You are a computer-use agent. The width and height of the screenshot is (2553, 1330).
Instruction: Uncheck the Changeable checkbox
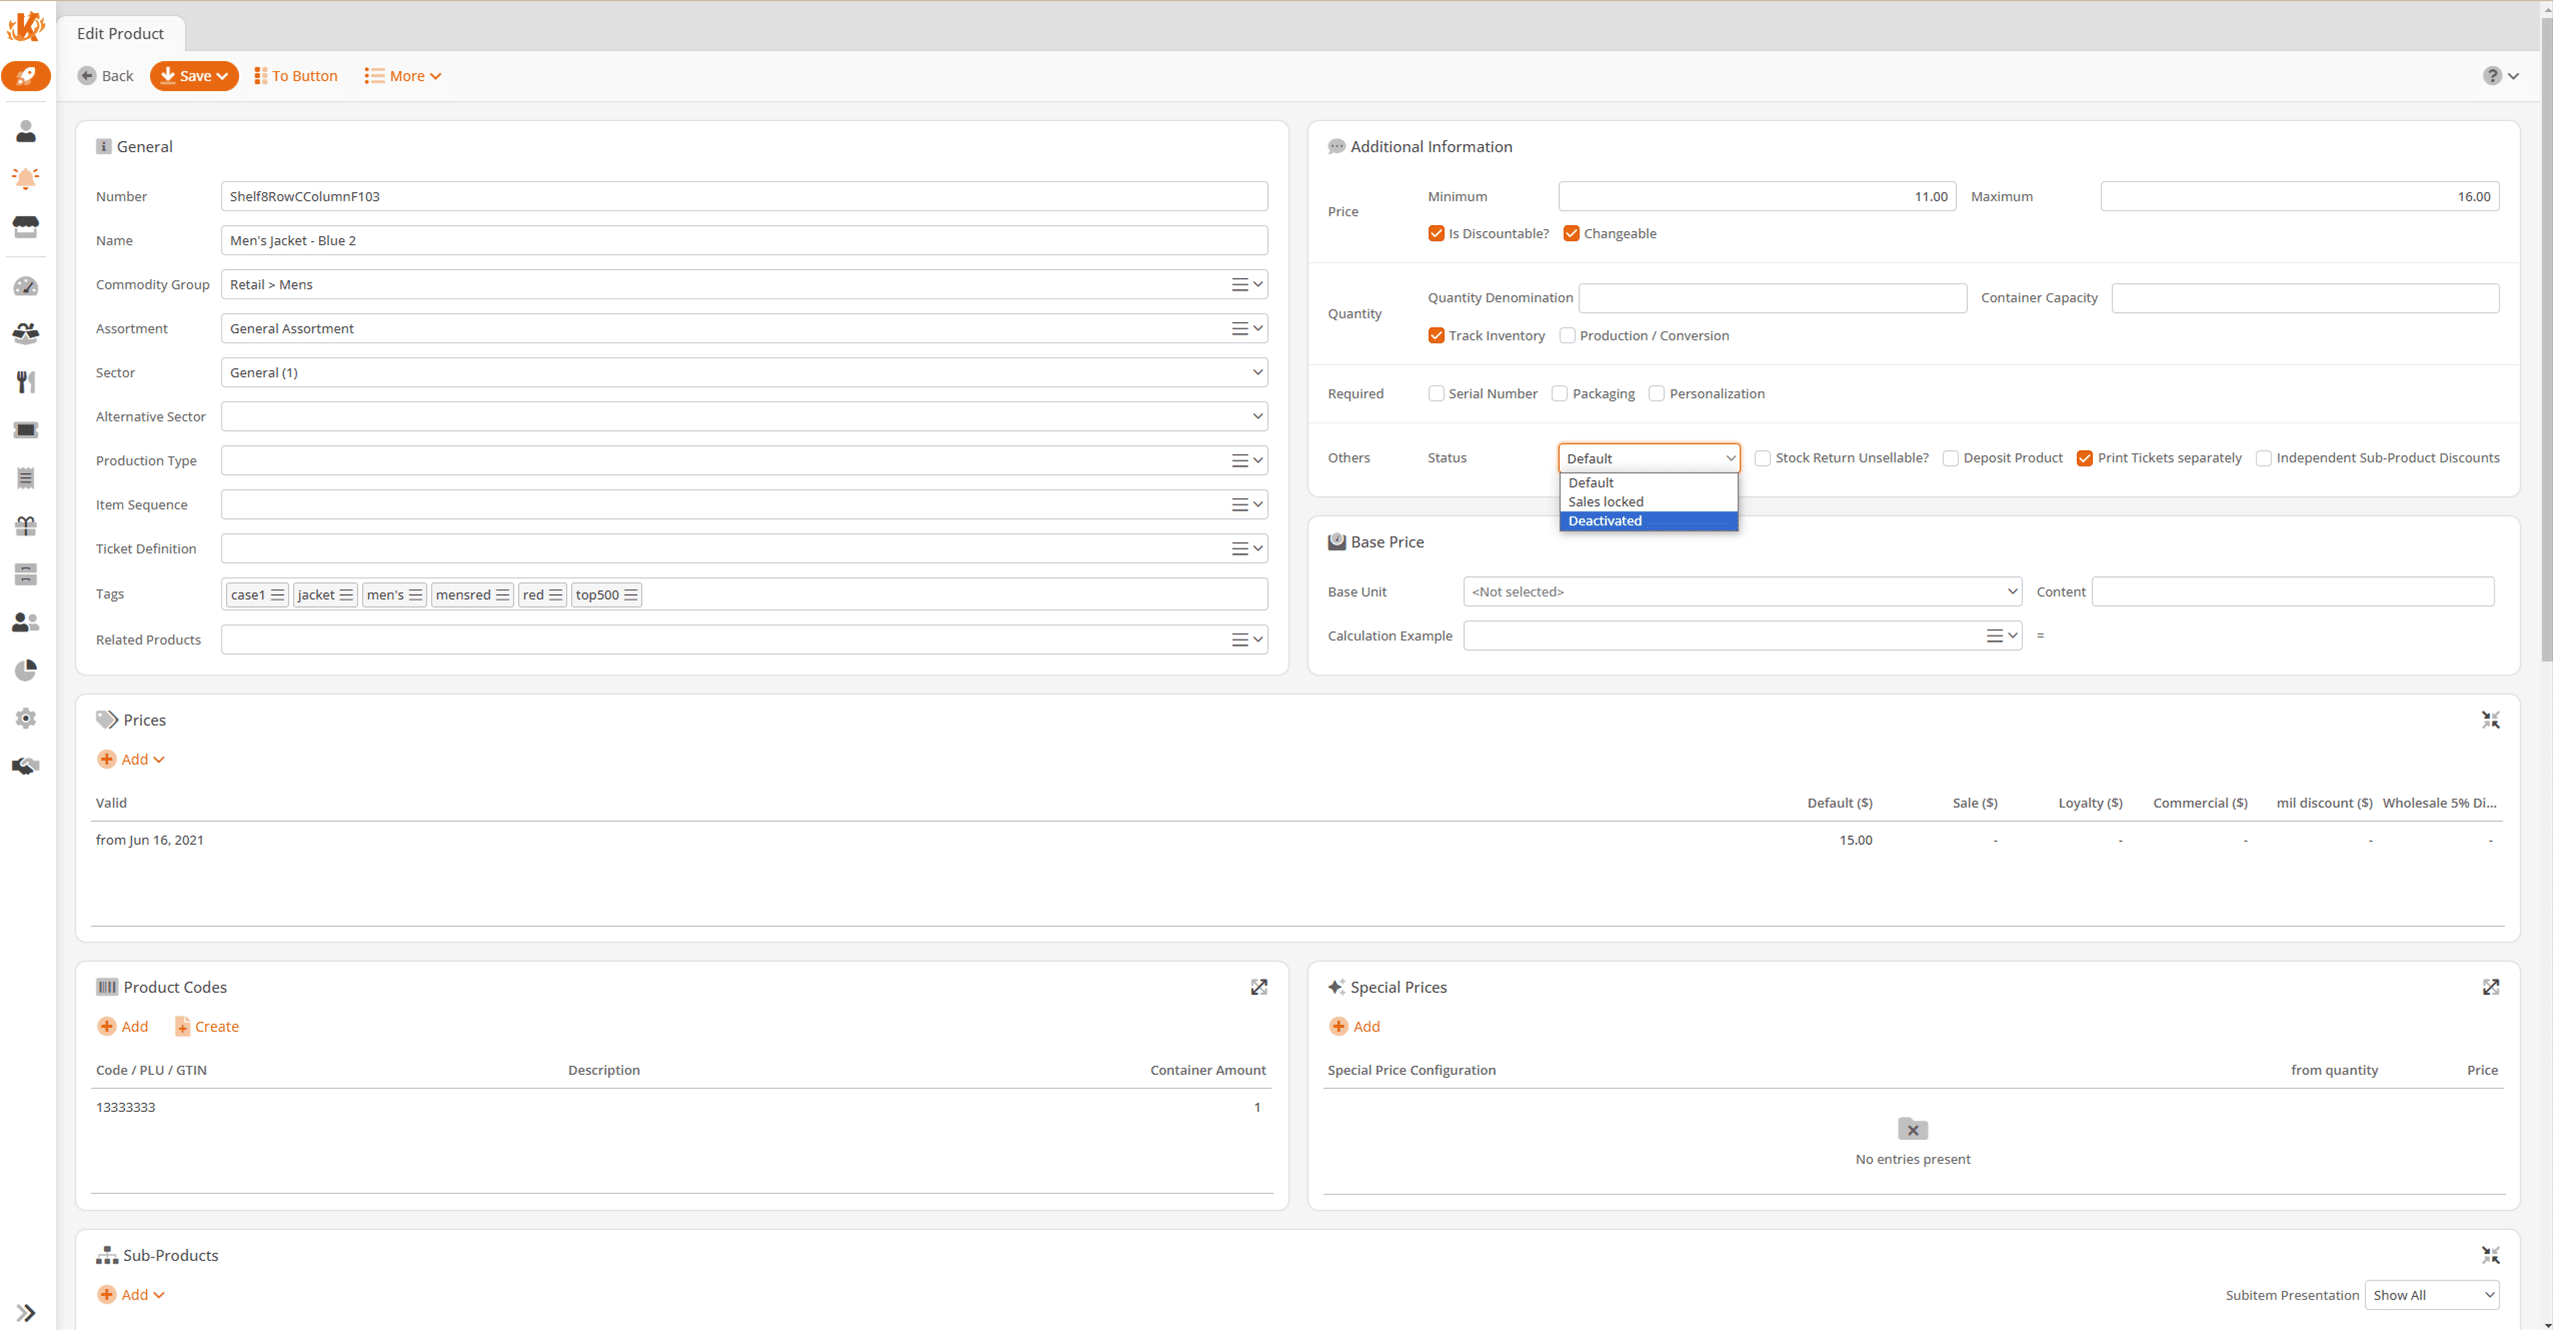[x=1571, y=233]
